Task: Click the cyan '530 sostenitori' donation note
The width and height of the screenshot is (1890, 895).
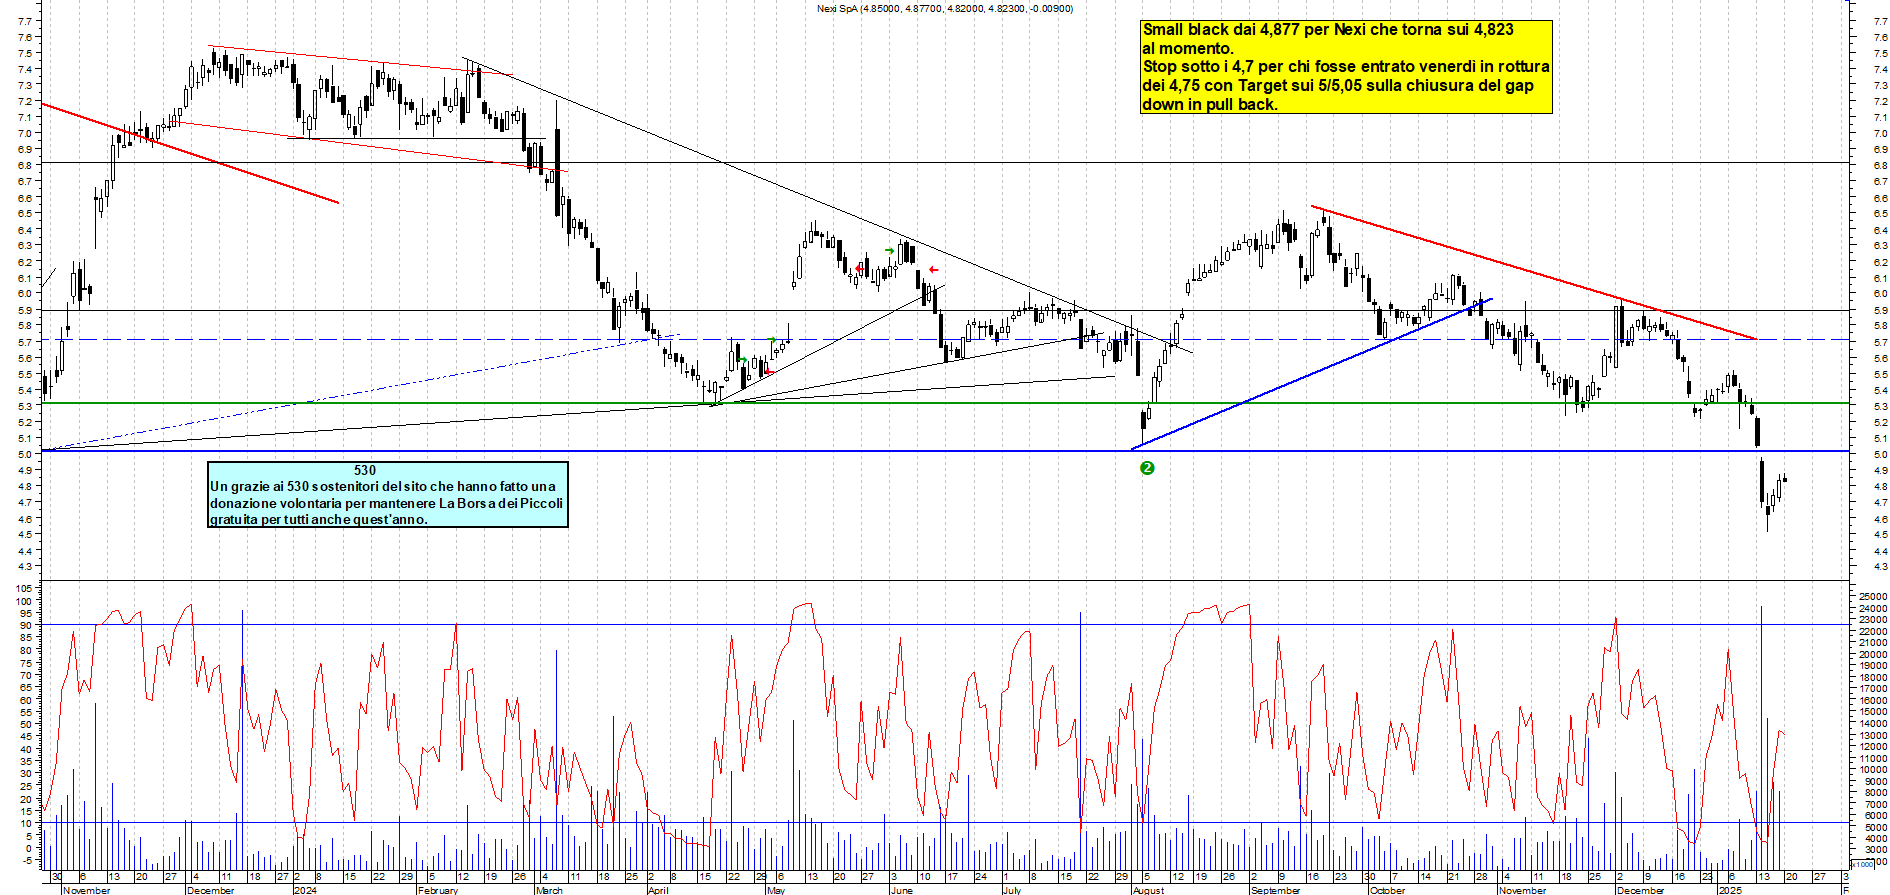Action: click(388, 494)
